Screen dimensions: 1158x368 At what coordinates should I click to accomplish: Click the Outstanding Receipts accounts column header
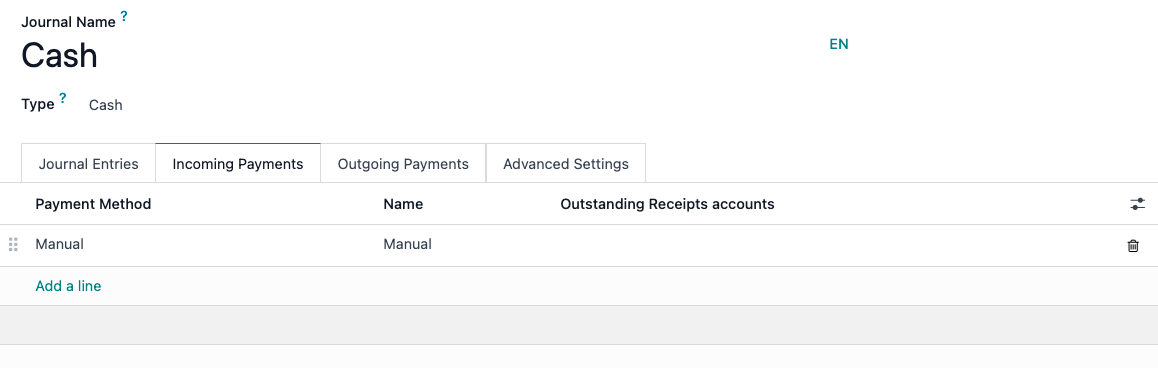tap(668, 204)
